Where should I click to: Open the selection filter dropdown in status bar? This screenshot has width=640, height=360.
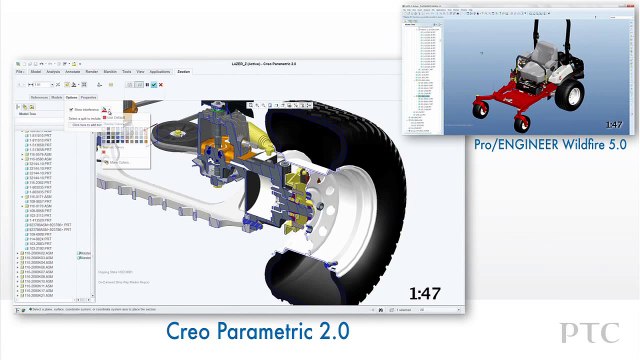point(459,310)
